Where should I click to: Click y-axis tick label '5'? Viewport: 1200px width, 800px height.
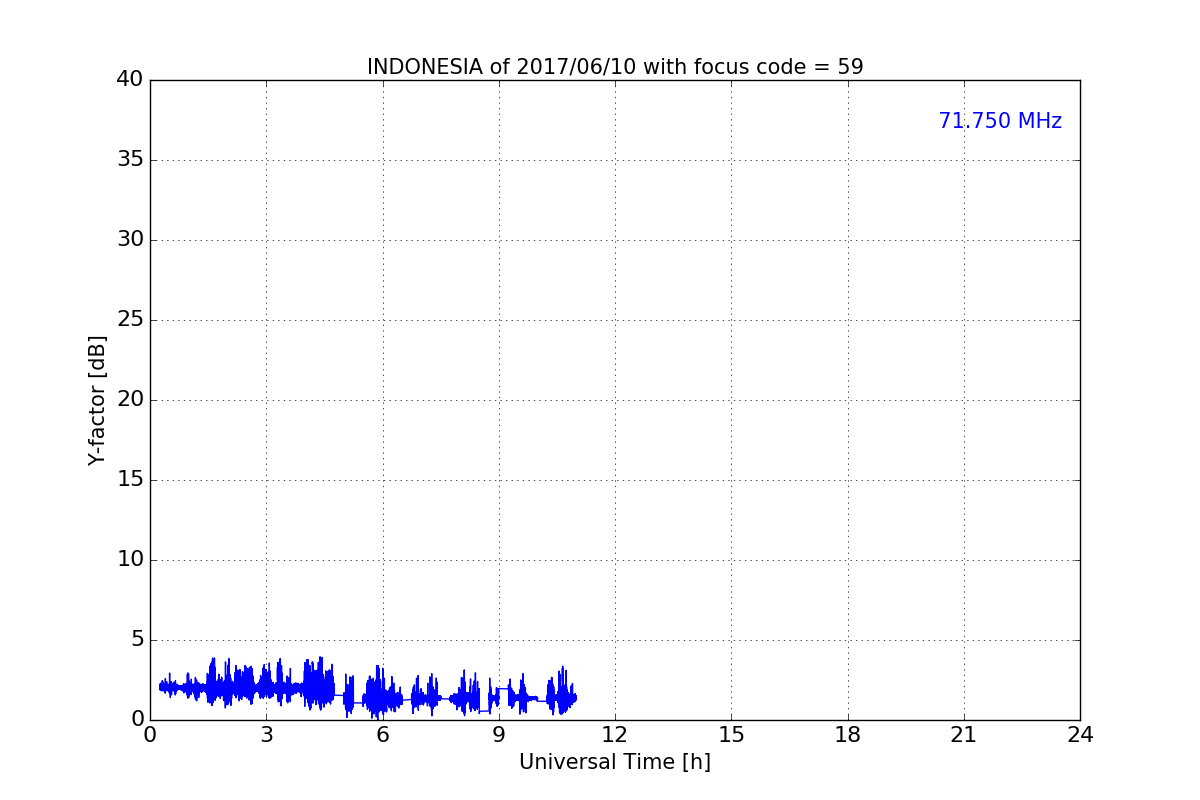[137, 640]
